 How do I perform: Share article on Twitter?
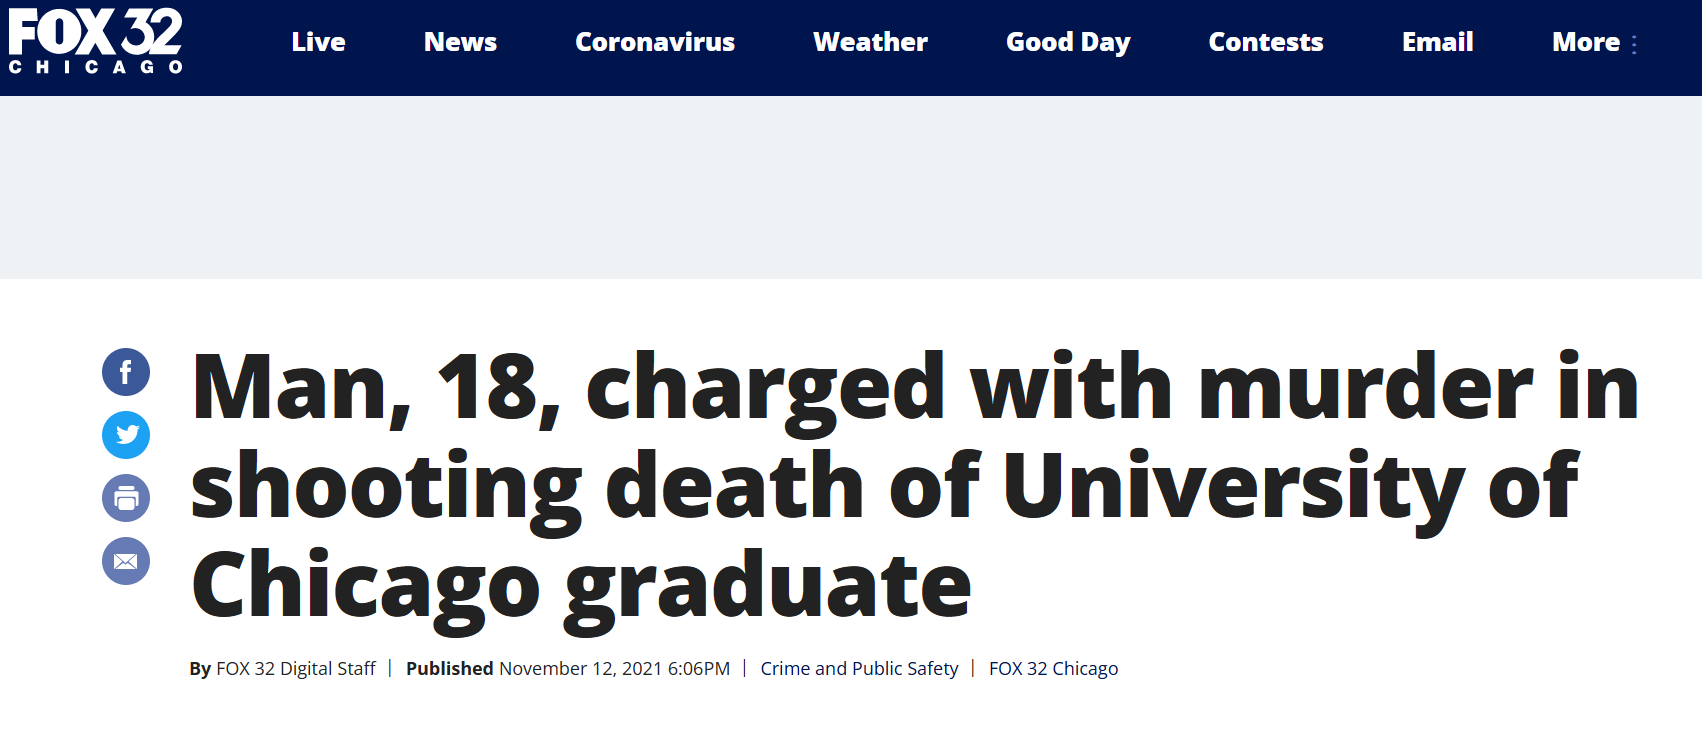click(126, 435)
